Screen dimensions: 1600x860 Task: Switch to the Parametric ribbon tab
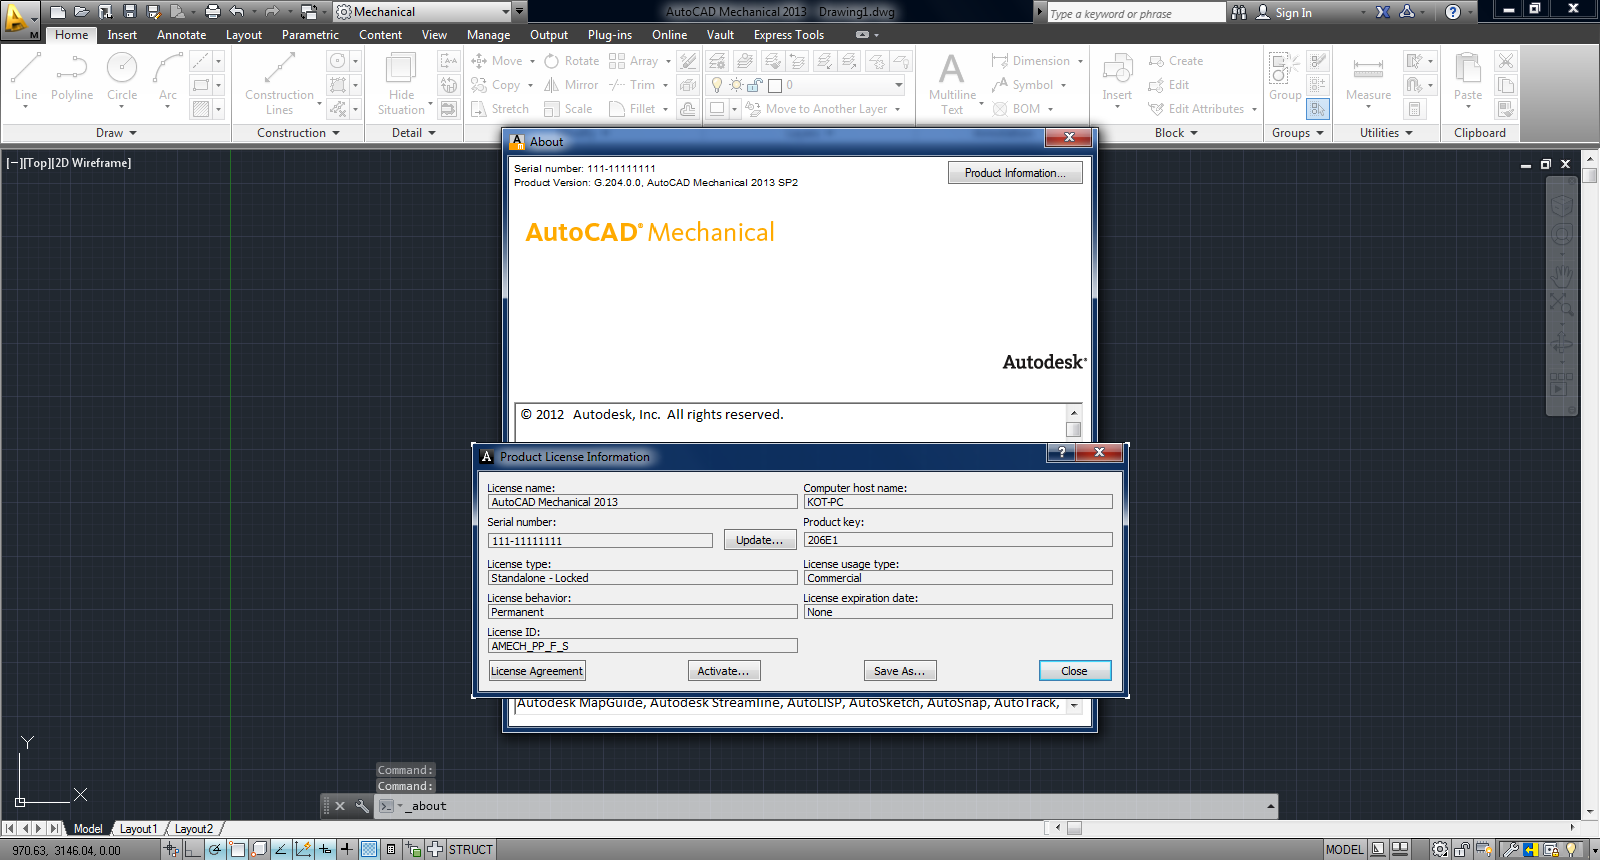(x=310, y=35)
